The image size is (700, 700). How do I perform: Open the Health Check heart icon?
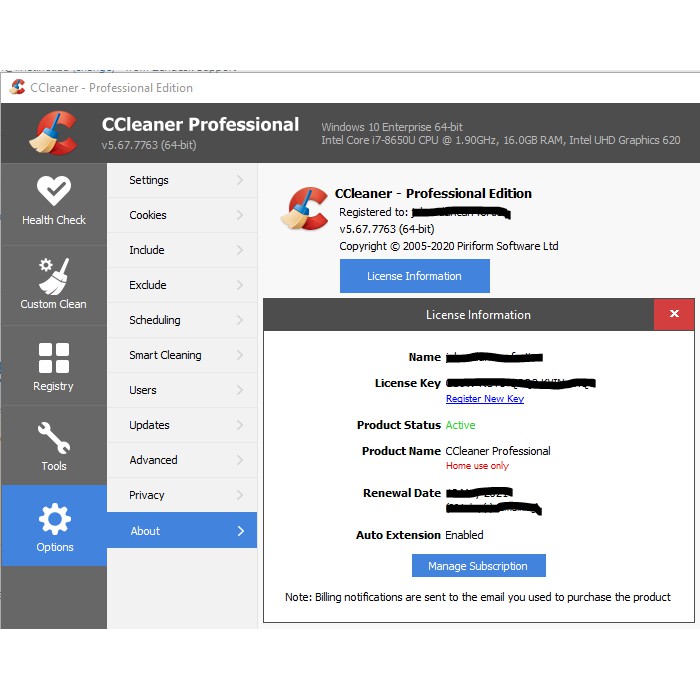(54, 190)
